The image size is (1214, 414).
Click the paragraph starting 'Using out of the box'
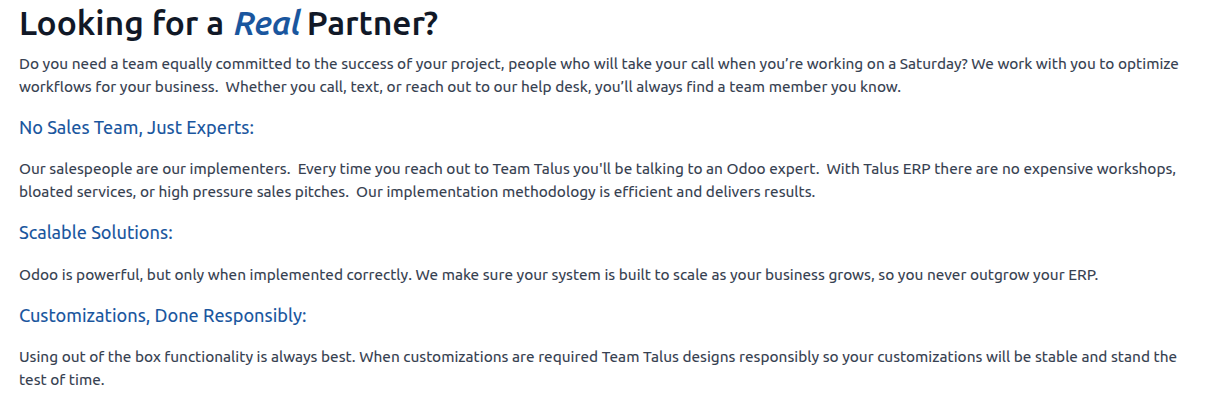(x=598, y=368)
